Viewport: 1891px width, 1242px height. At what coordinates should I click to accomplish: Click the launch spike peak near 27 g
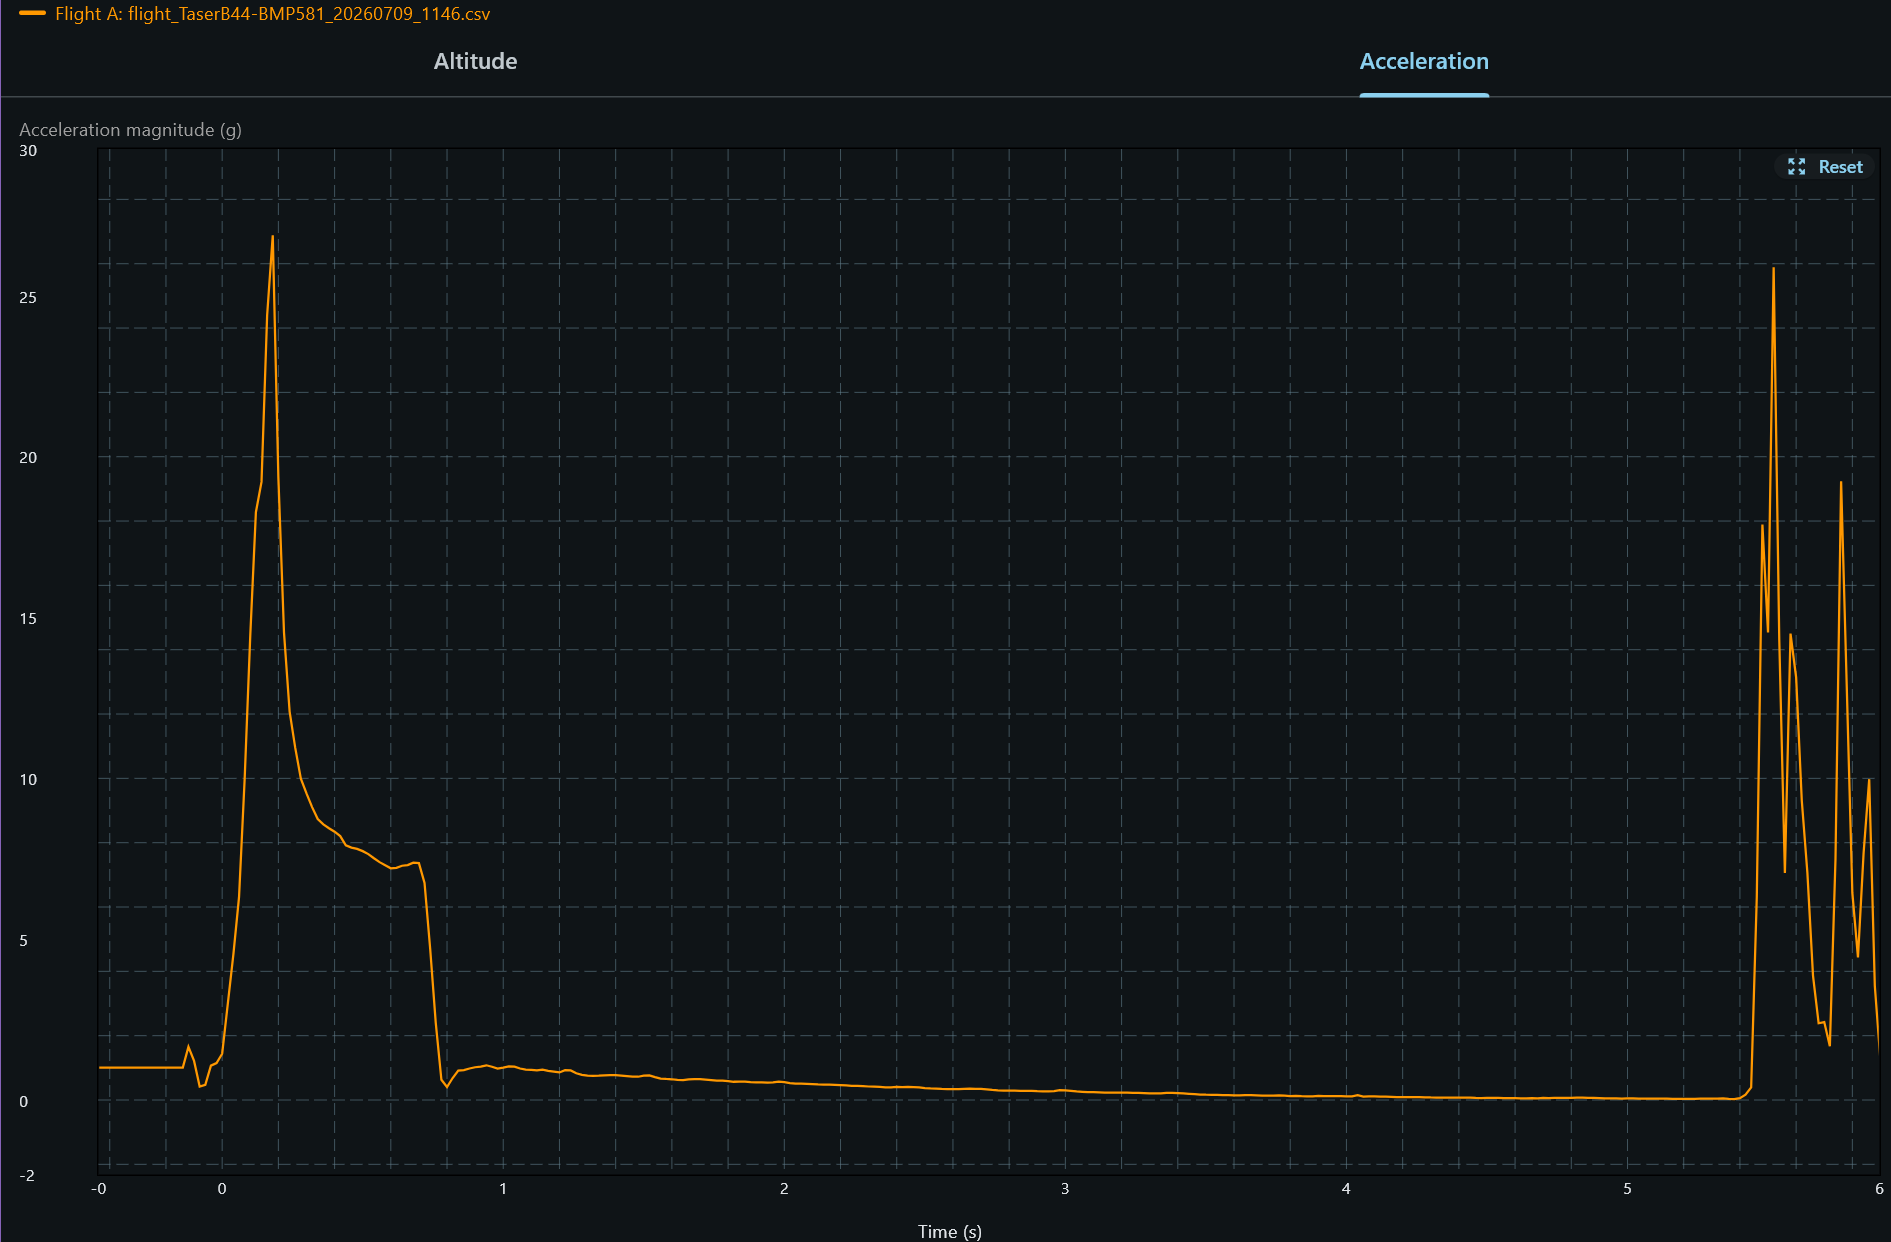(x=273, y=237)
